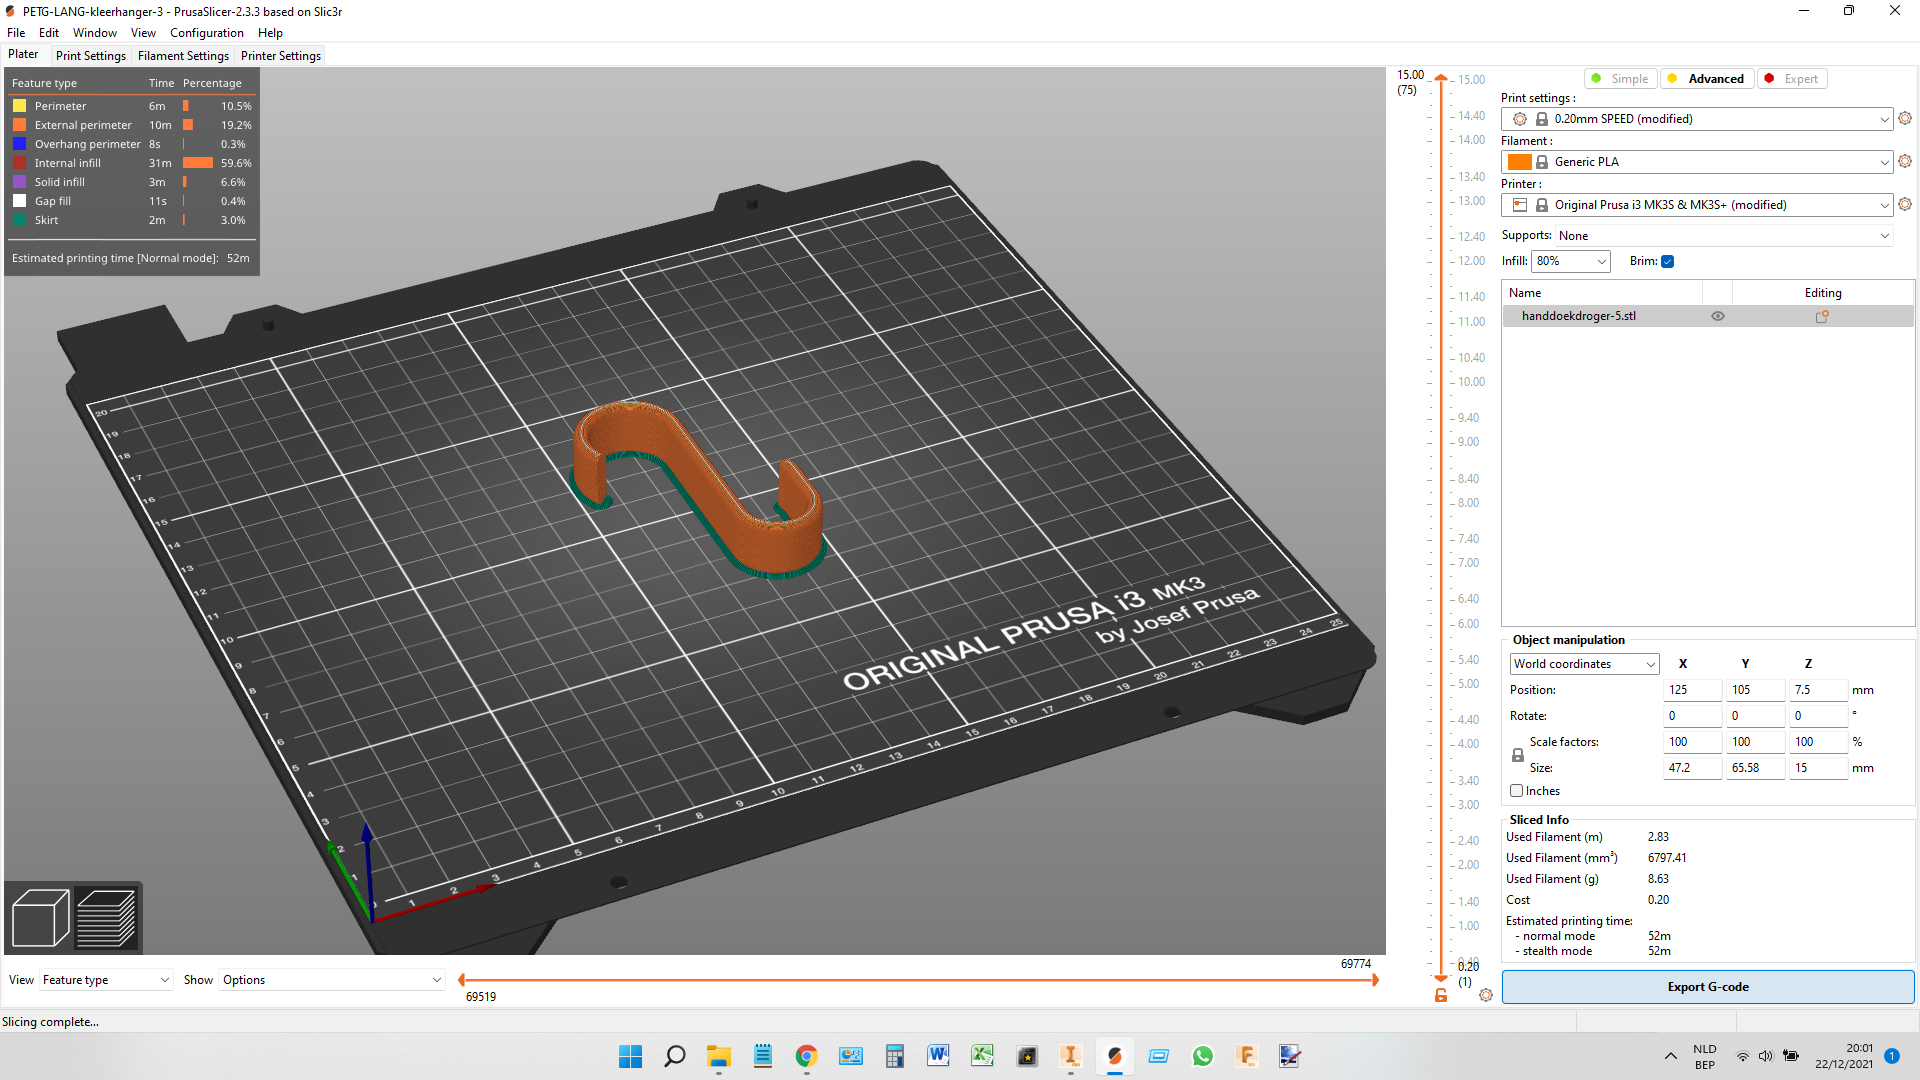1920x1080 pixels.
Task: Click the gear icon beside Print settings
Action: [1905, 119]
